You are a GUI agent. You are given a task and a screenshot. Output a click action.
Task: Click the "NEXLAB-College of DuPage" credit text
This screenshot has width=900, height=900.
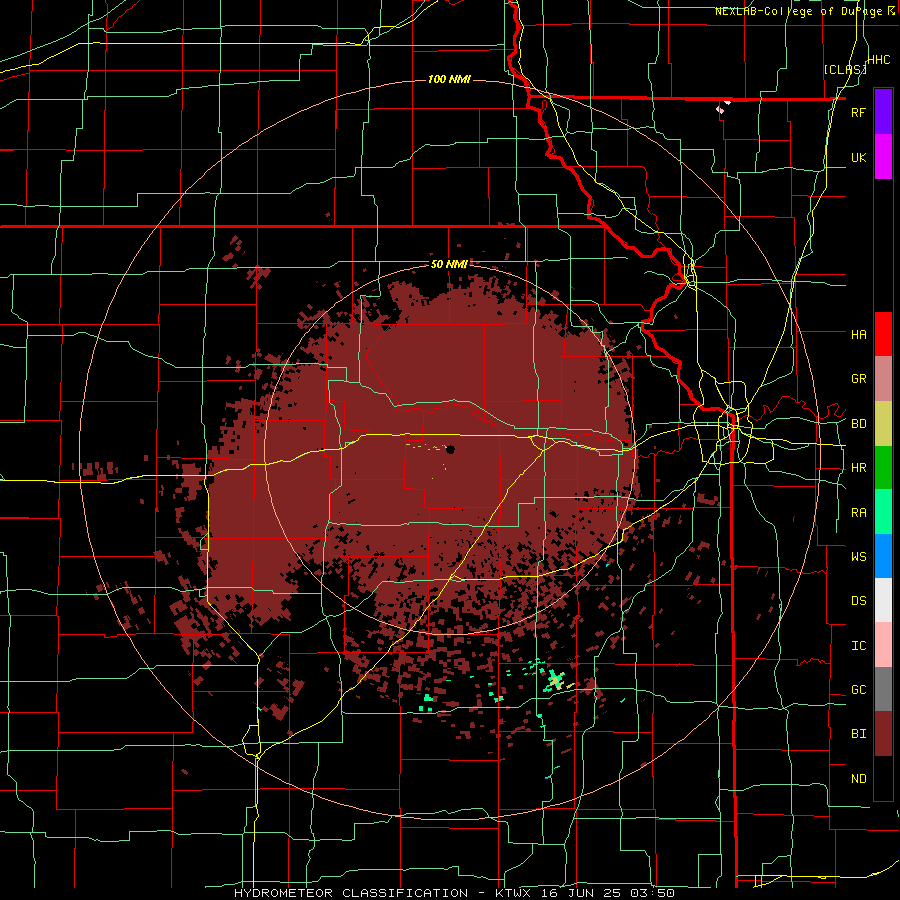click(799, 11)
